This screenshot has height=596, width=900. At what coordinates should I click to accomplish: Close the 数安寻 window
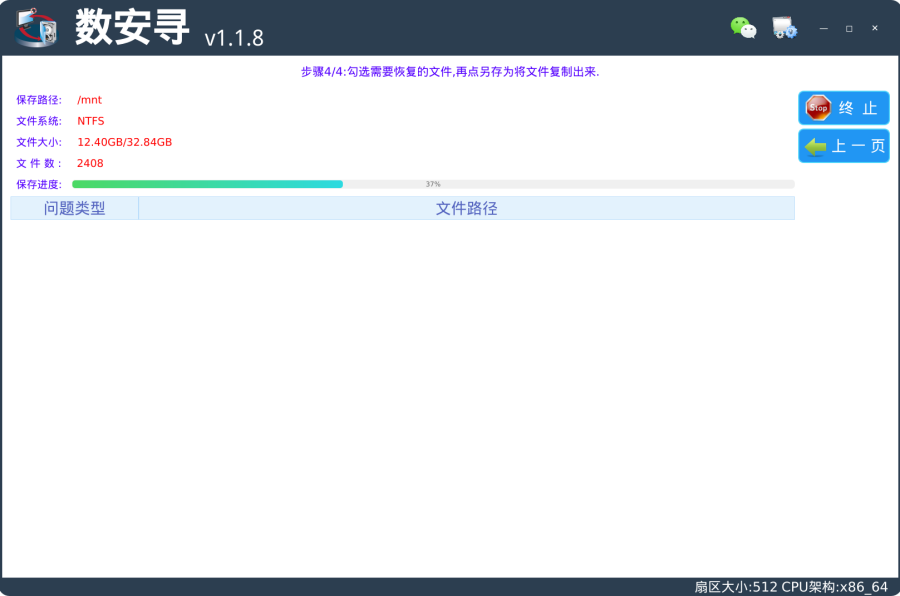point(875,28)
